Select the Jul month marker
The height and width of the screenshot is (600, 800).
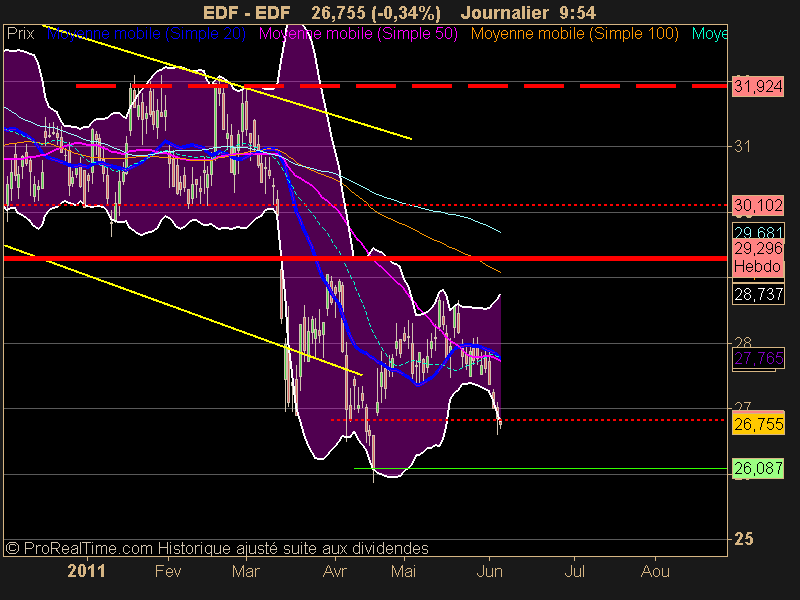click(x=574, y=571)
